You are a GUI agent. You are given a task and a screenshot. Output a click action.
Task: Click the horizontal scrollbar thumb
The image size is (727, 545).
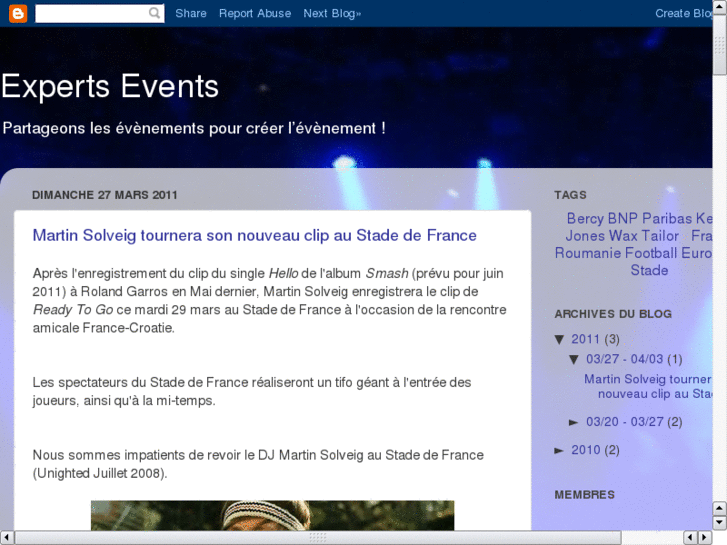(318, 538)
